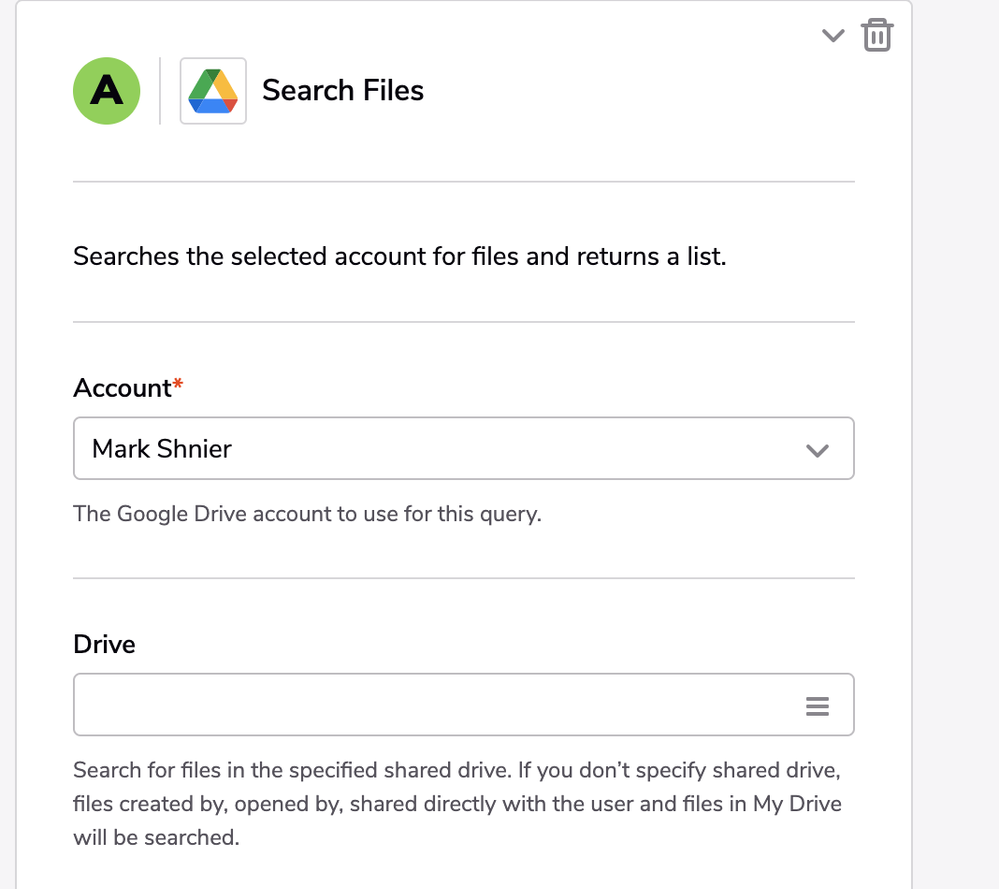Viewport: 999px width, 889px height.
Task: Click the green step A badge
Action: pos(106,90)
